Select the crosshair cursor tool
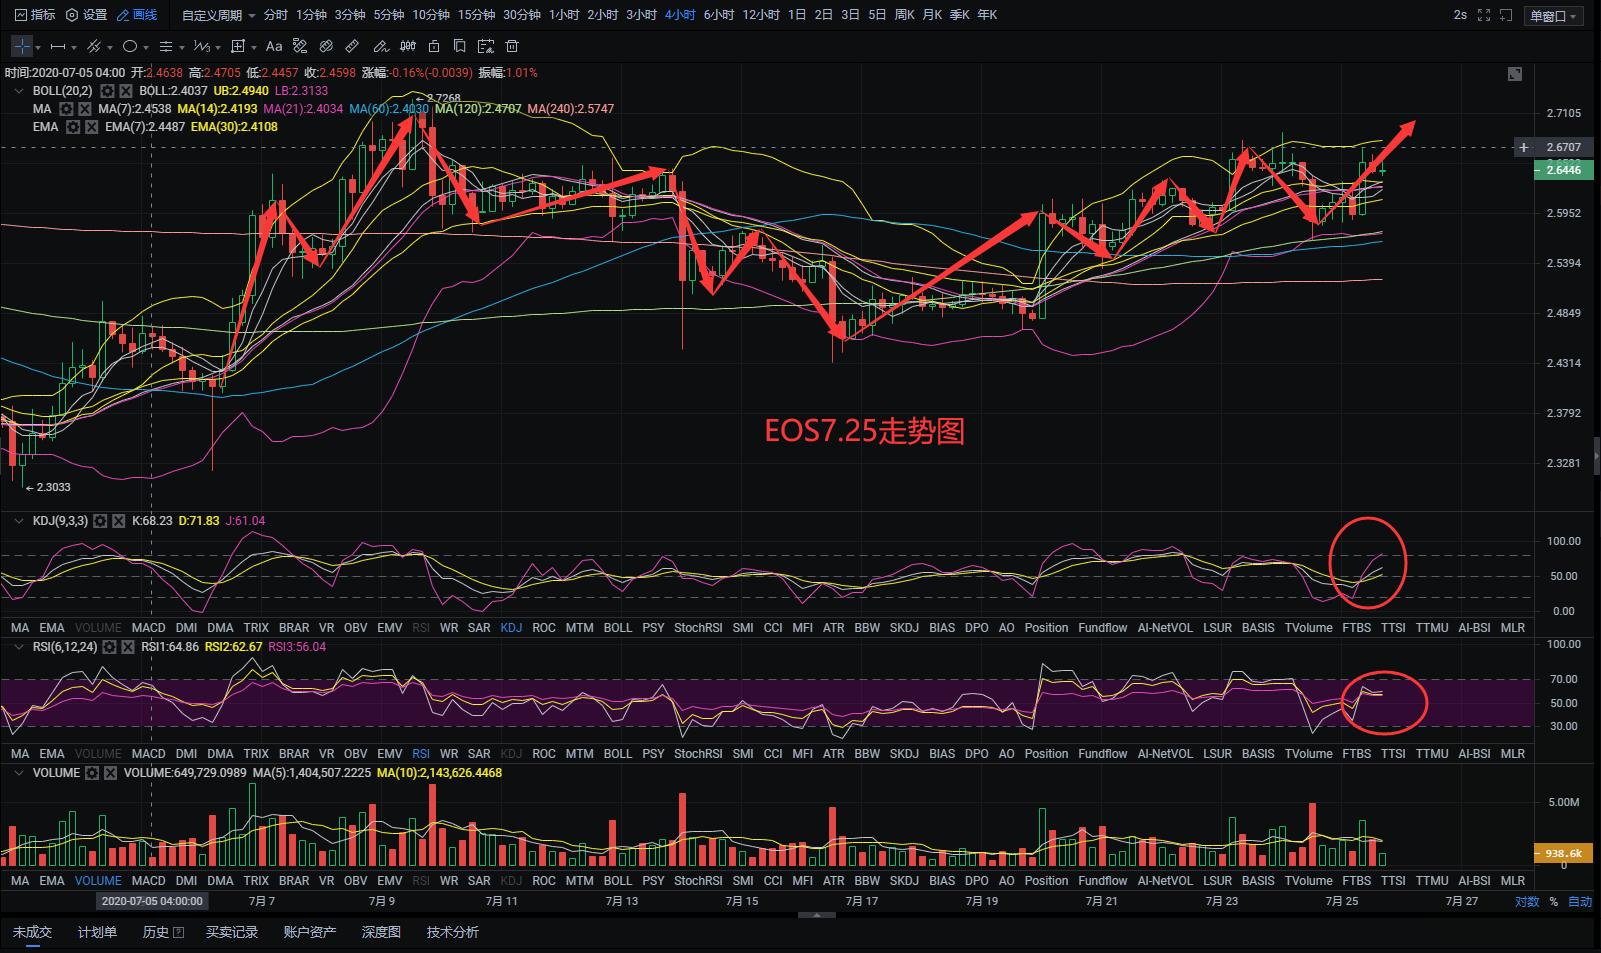Screen dimensions: 1601x953 coord(22,46)
